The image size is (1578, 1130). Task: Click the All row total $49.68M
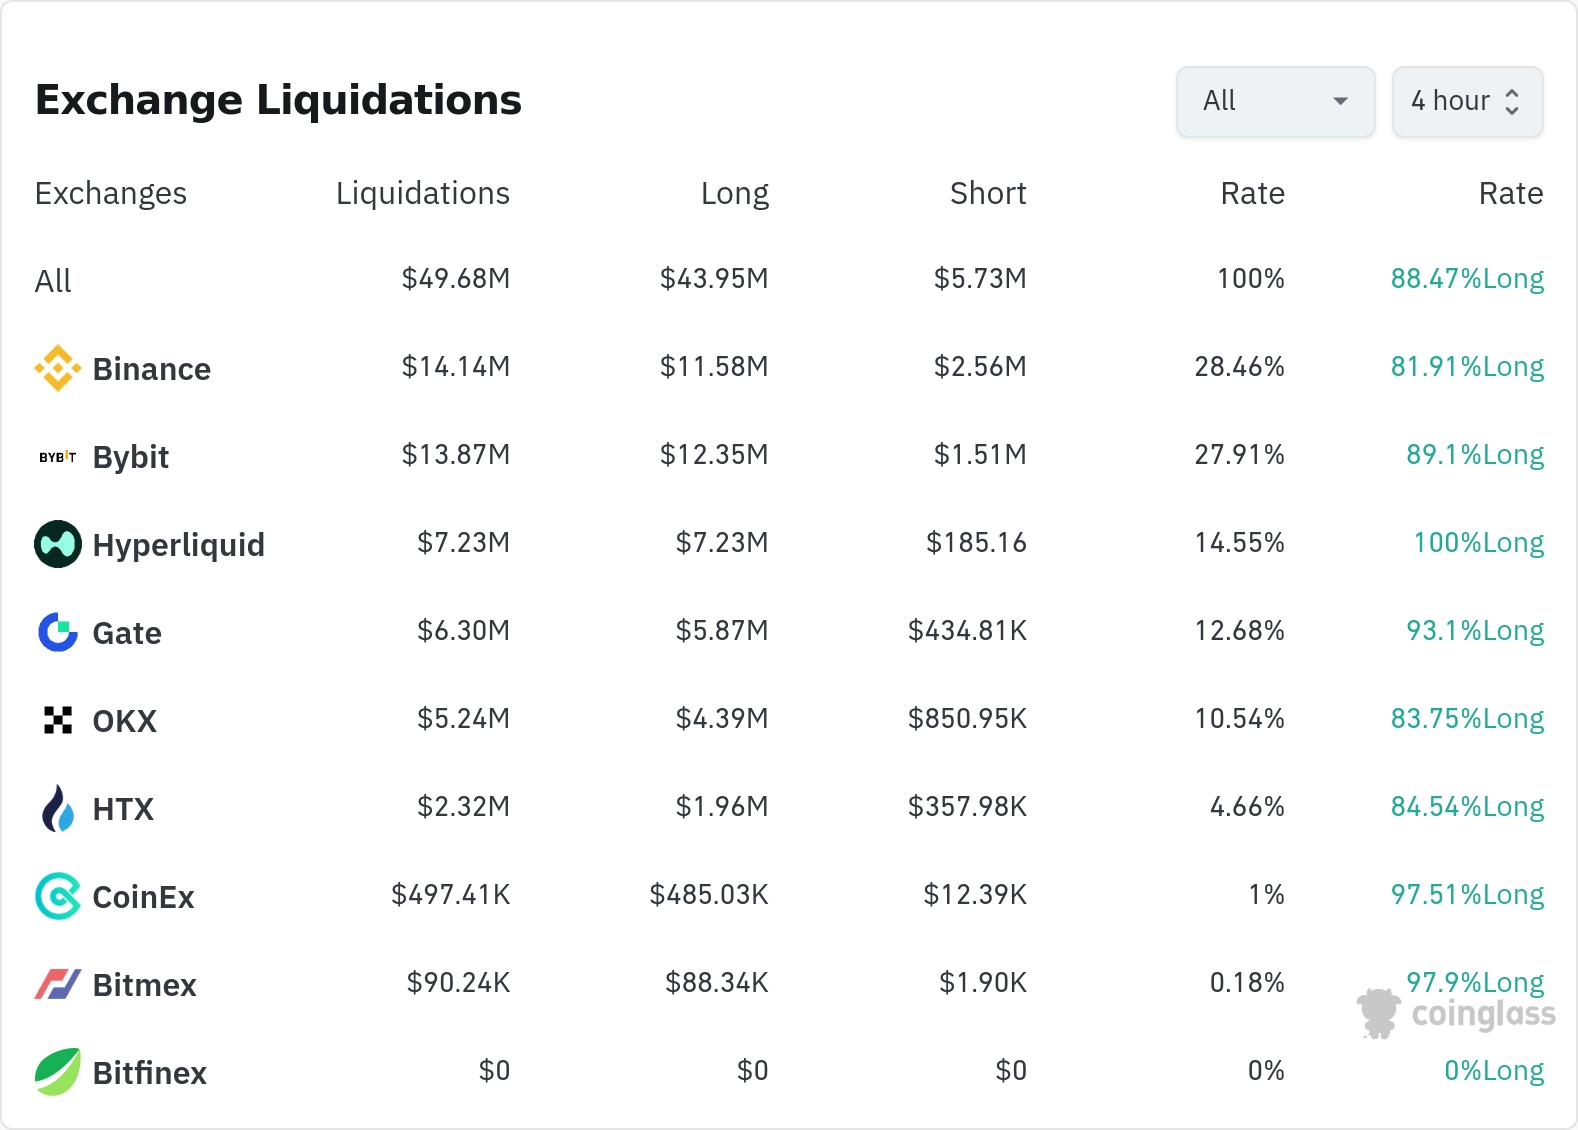pos(456,279)
